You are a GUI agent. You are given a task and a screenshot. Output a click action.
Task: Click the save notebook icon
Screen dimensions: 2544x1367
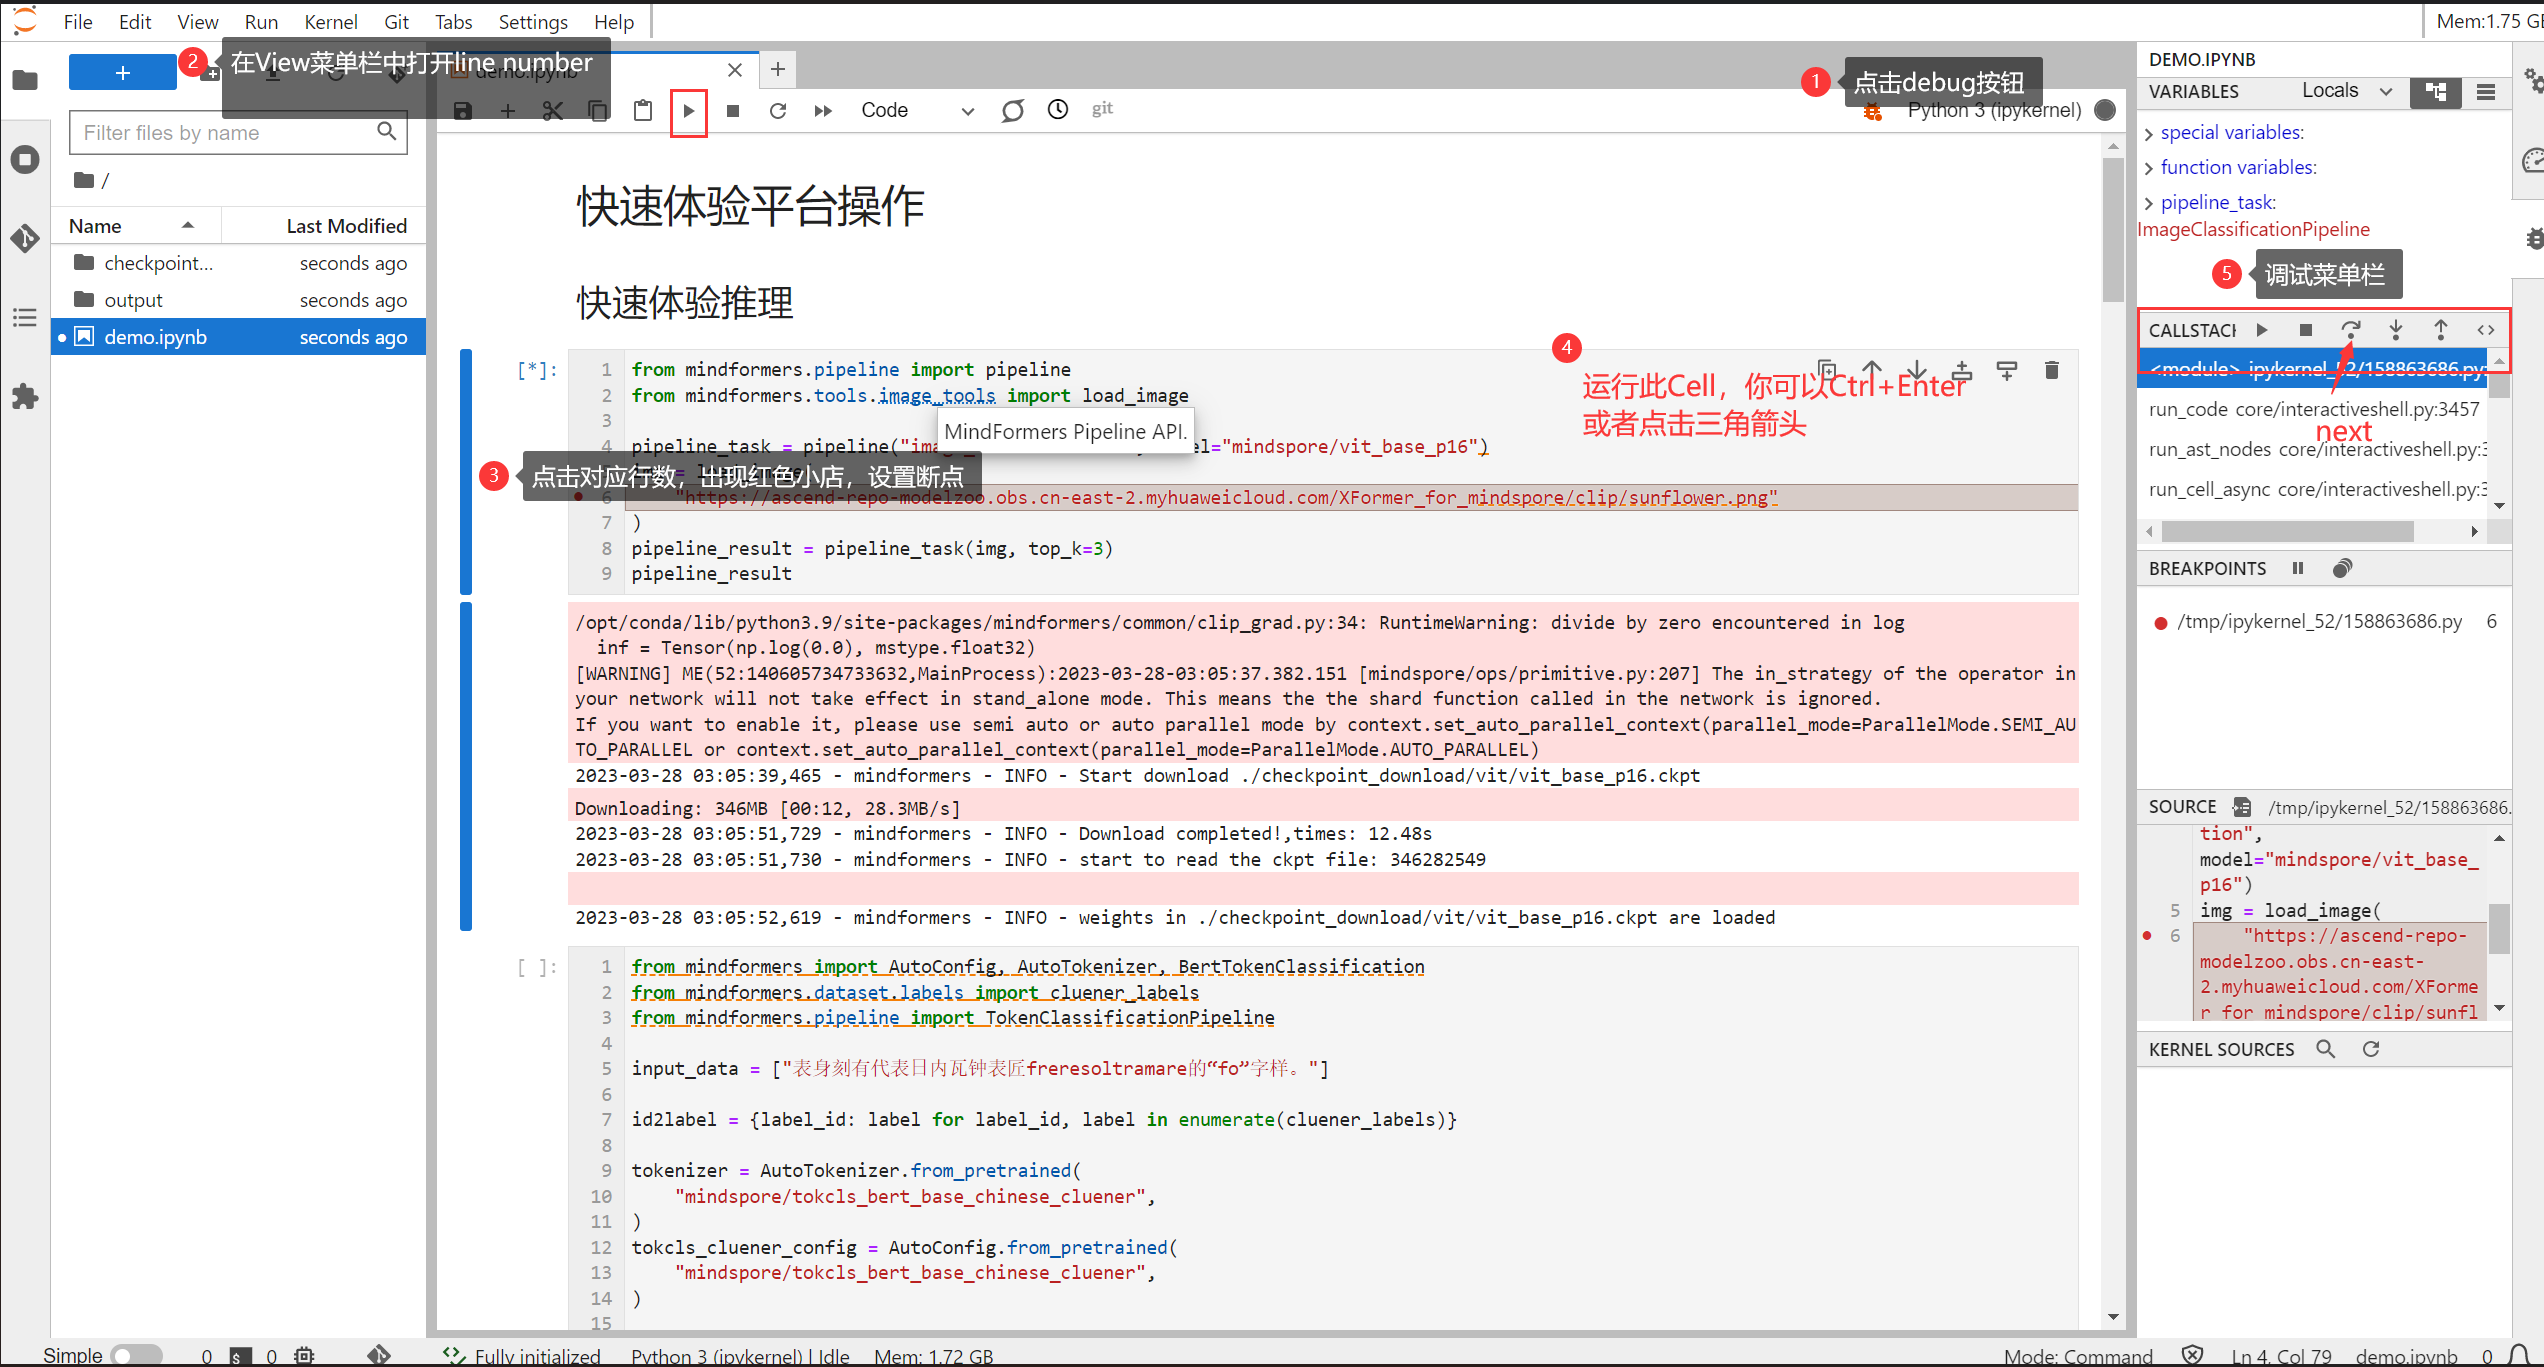462,111
